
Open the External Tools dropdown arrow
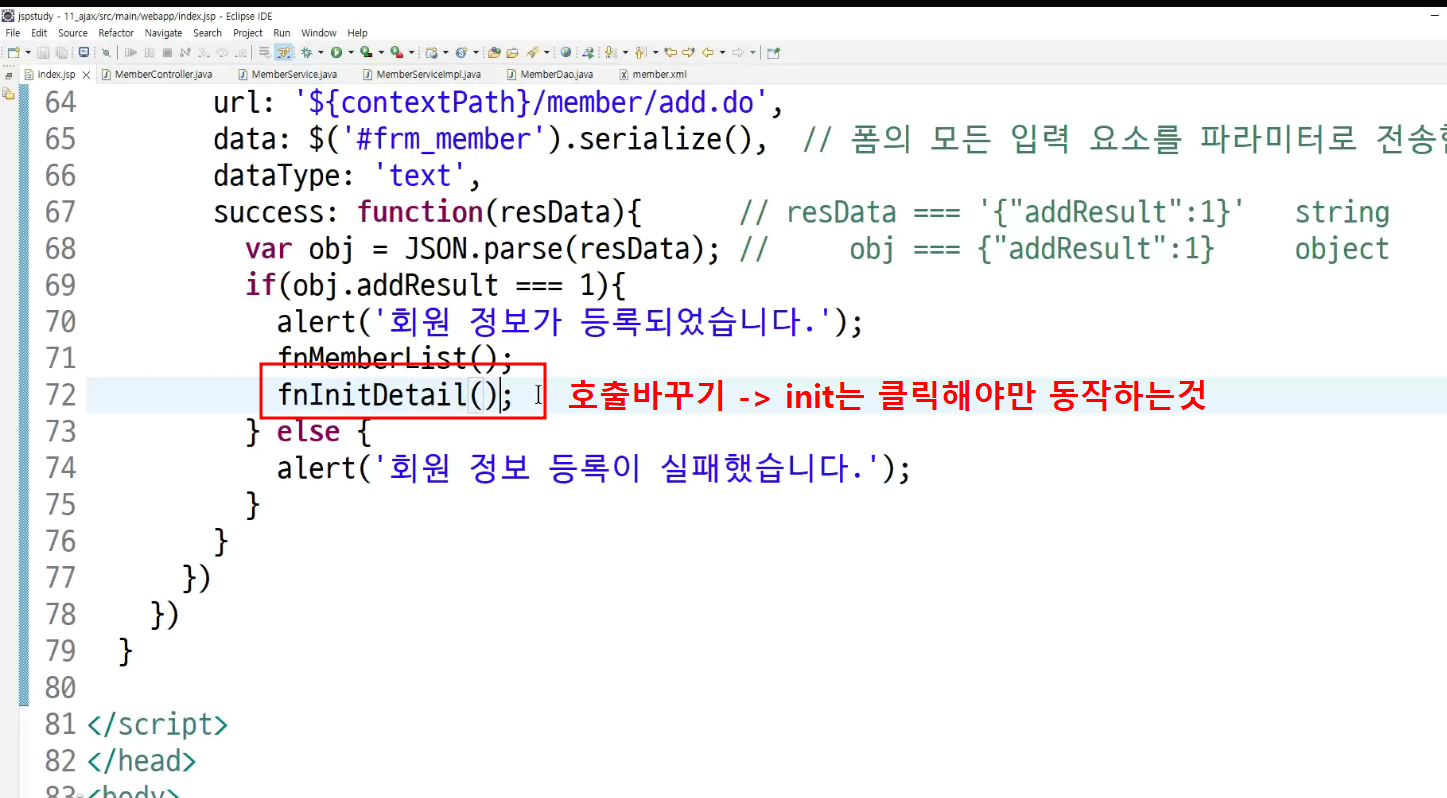411,52
